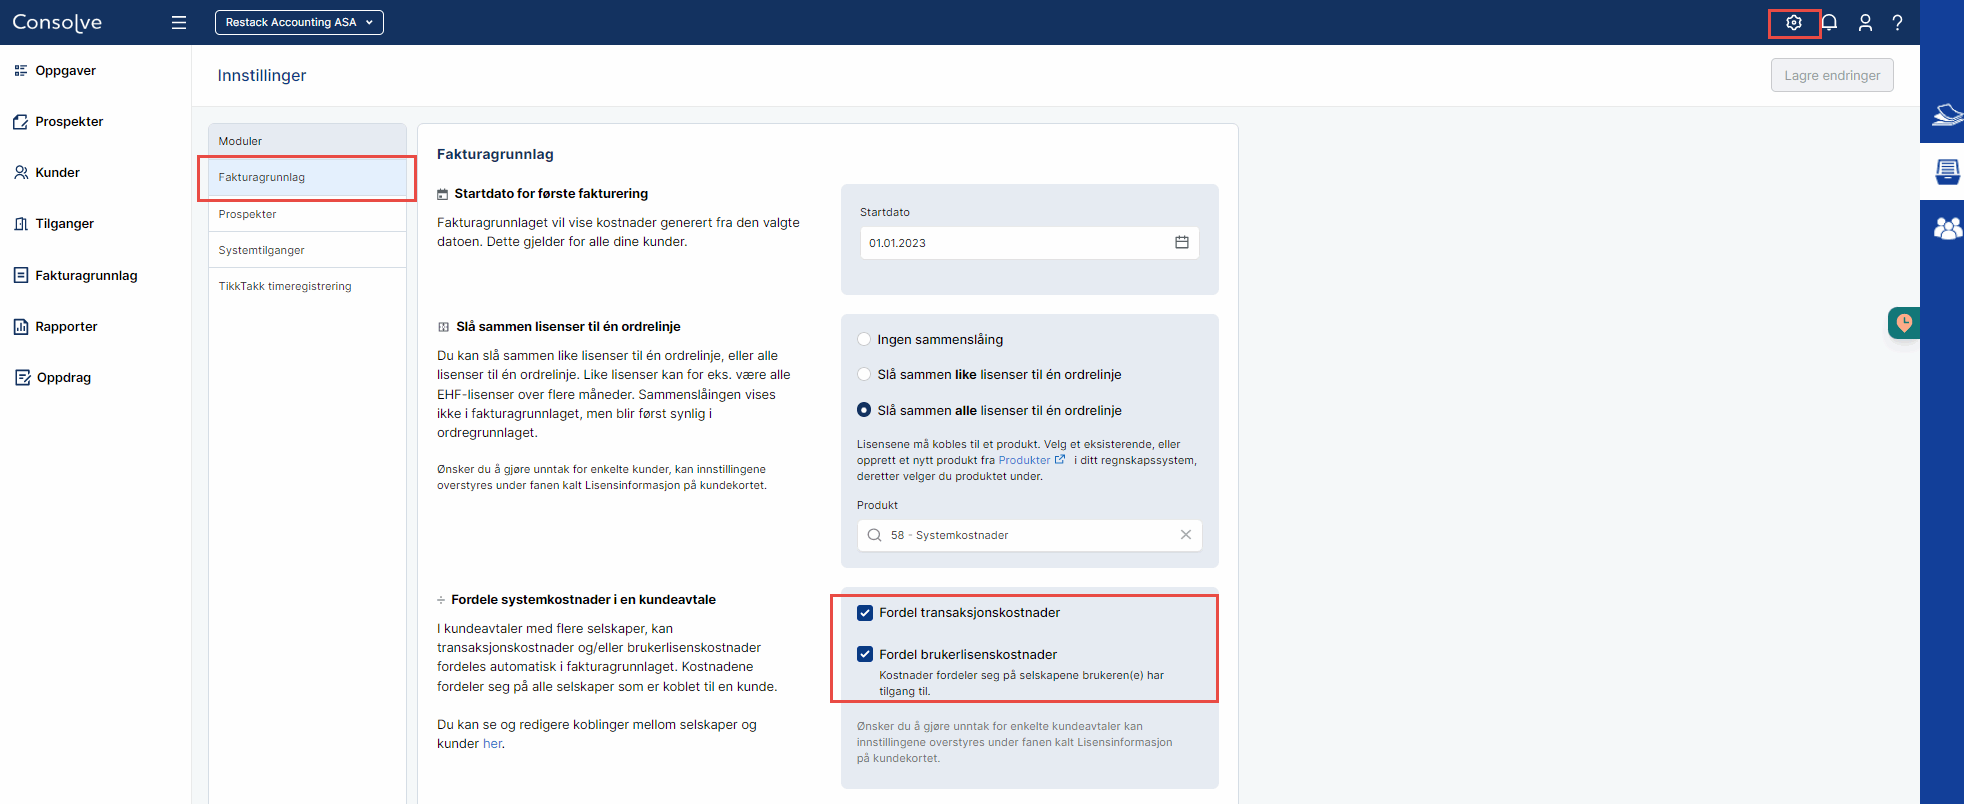Click the external link icon beside Produkter

1060,460
